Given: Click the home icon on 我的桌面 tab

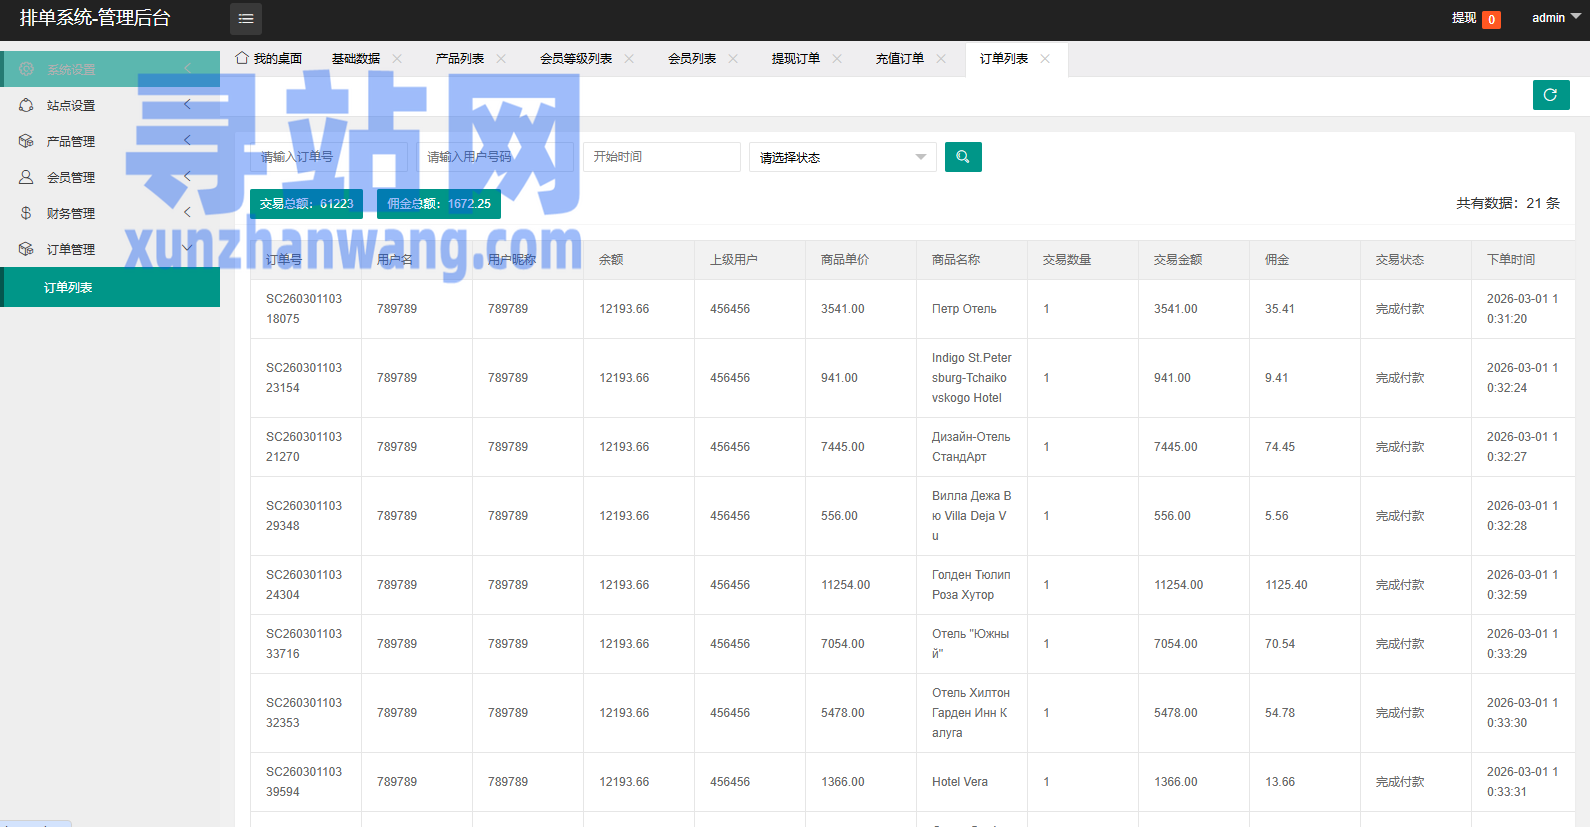Looking at the screenshot, I should pyautogui.click(x=242, y=58).
